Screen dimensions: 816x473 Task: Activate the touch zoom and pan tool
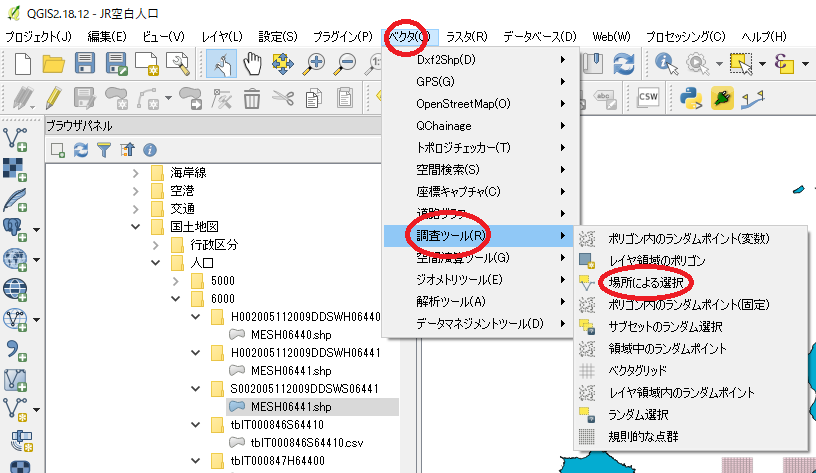[x=222, y=63]
